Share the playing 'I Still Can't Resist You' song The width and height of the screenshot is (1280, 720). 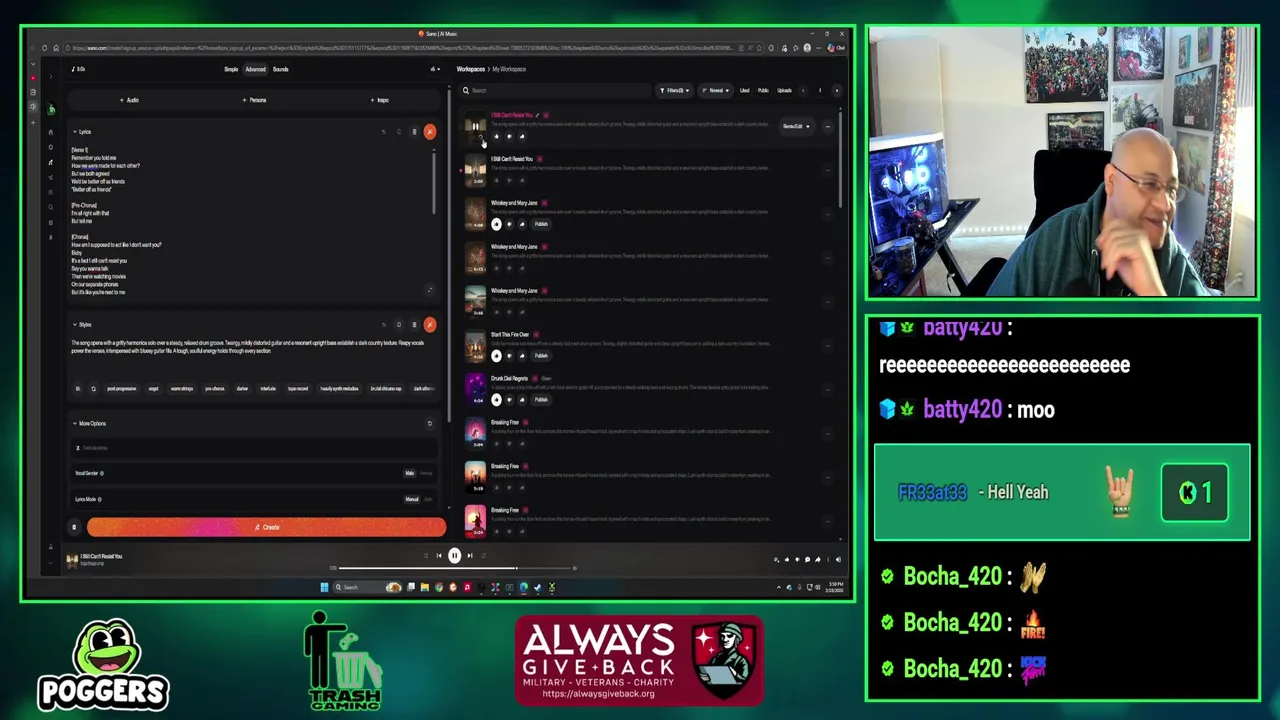[521, 136]
